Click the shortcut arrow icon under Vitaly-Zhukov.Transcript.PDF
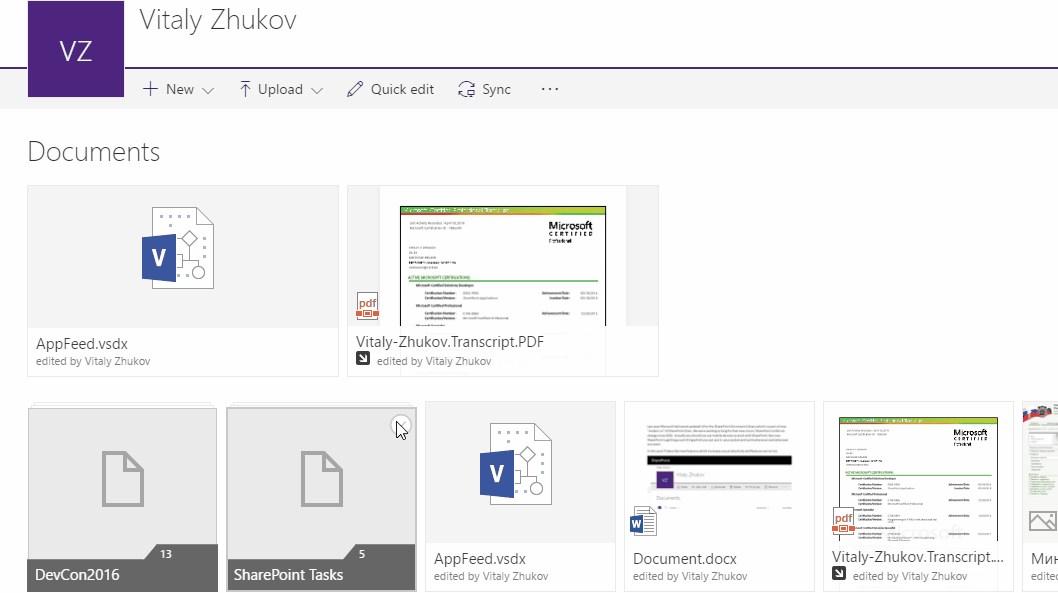The height and width of the screenshot is (593, 1058). [363, 359]
